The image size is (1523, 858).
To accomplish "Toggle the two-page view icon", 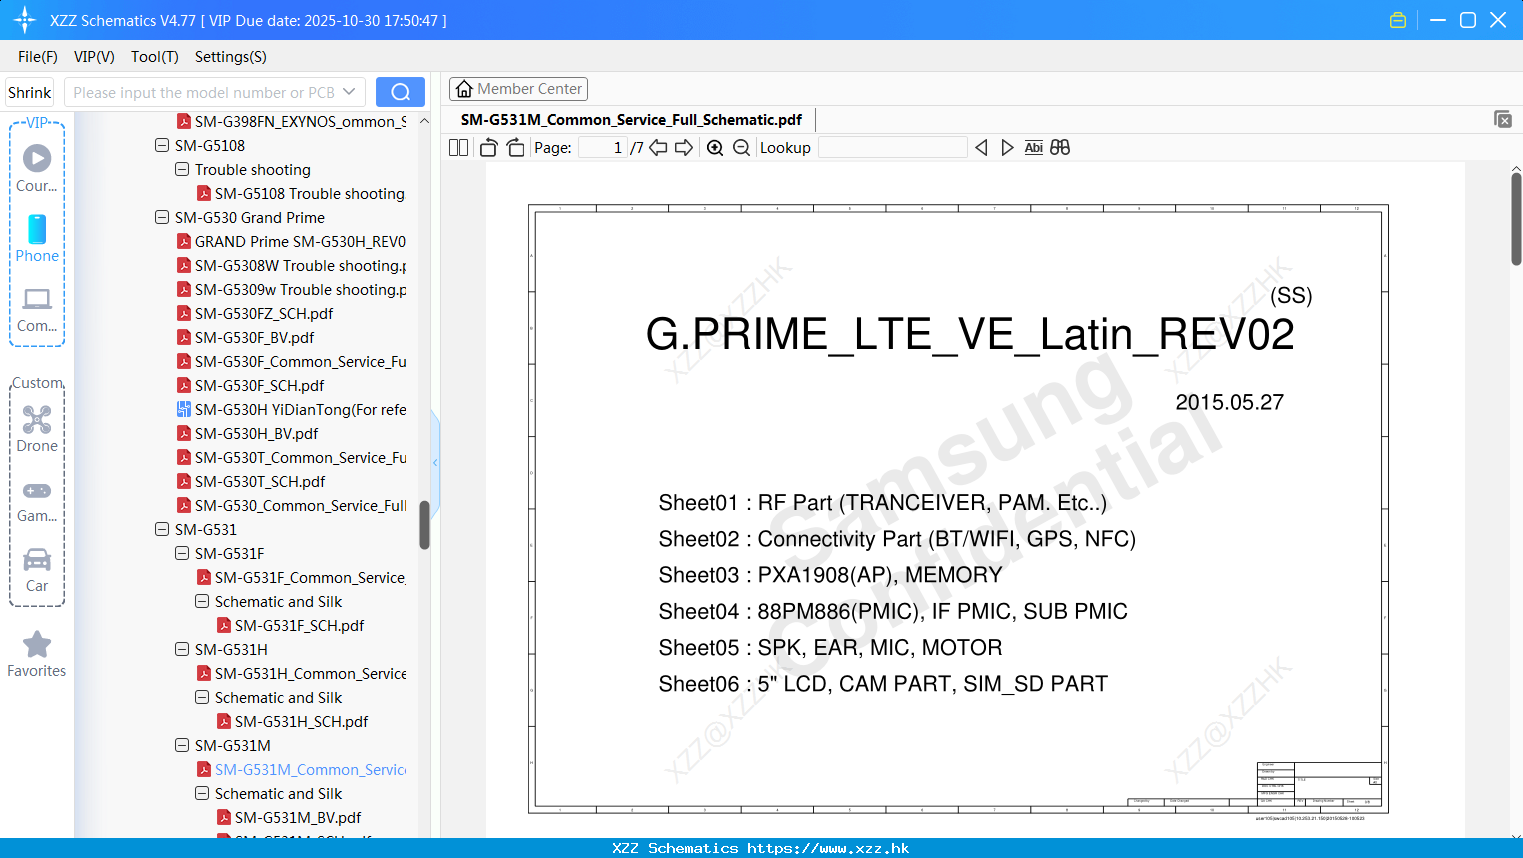I will pyautogui.click(x=459, y=148).
